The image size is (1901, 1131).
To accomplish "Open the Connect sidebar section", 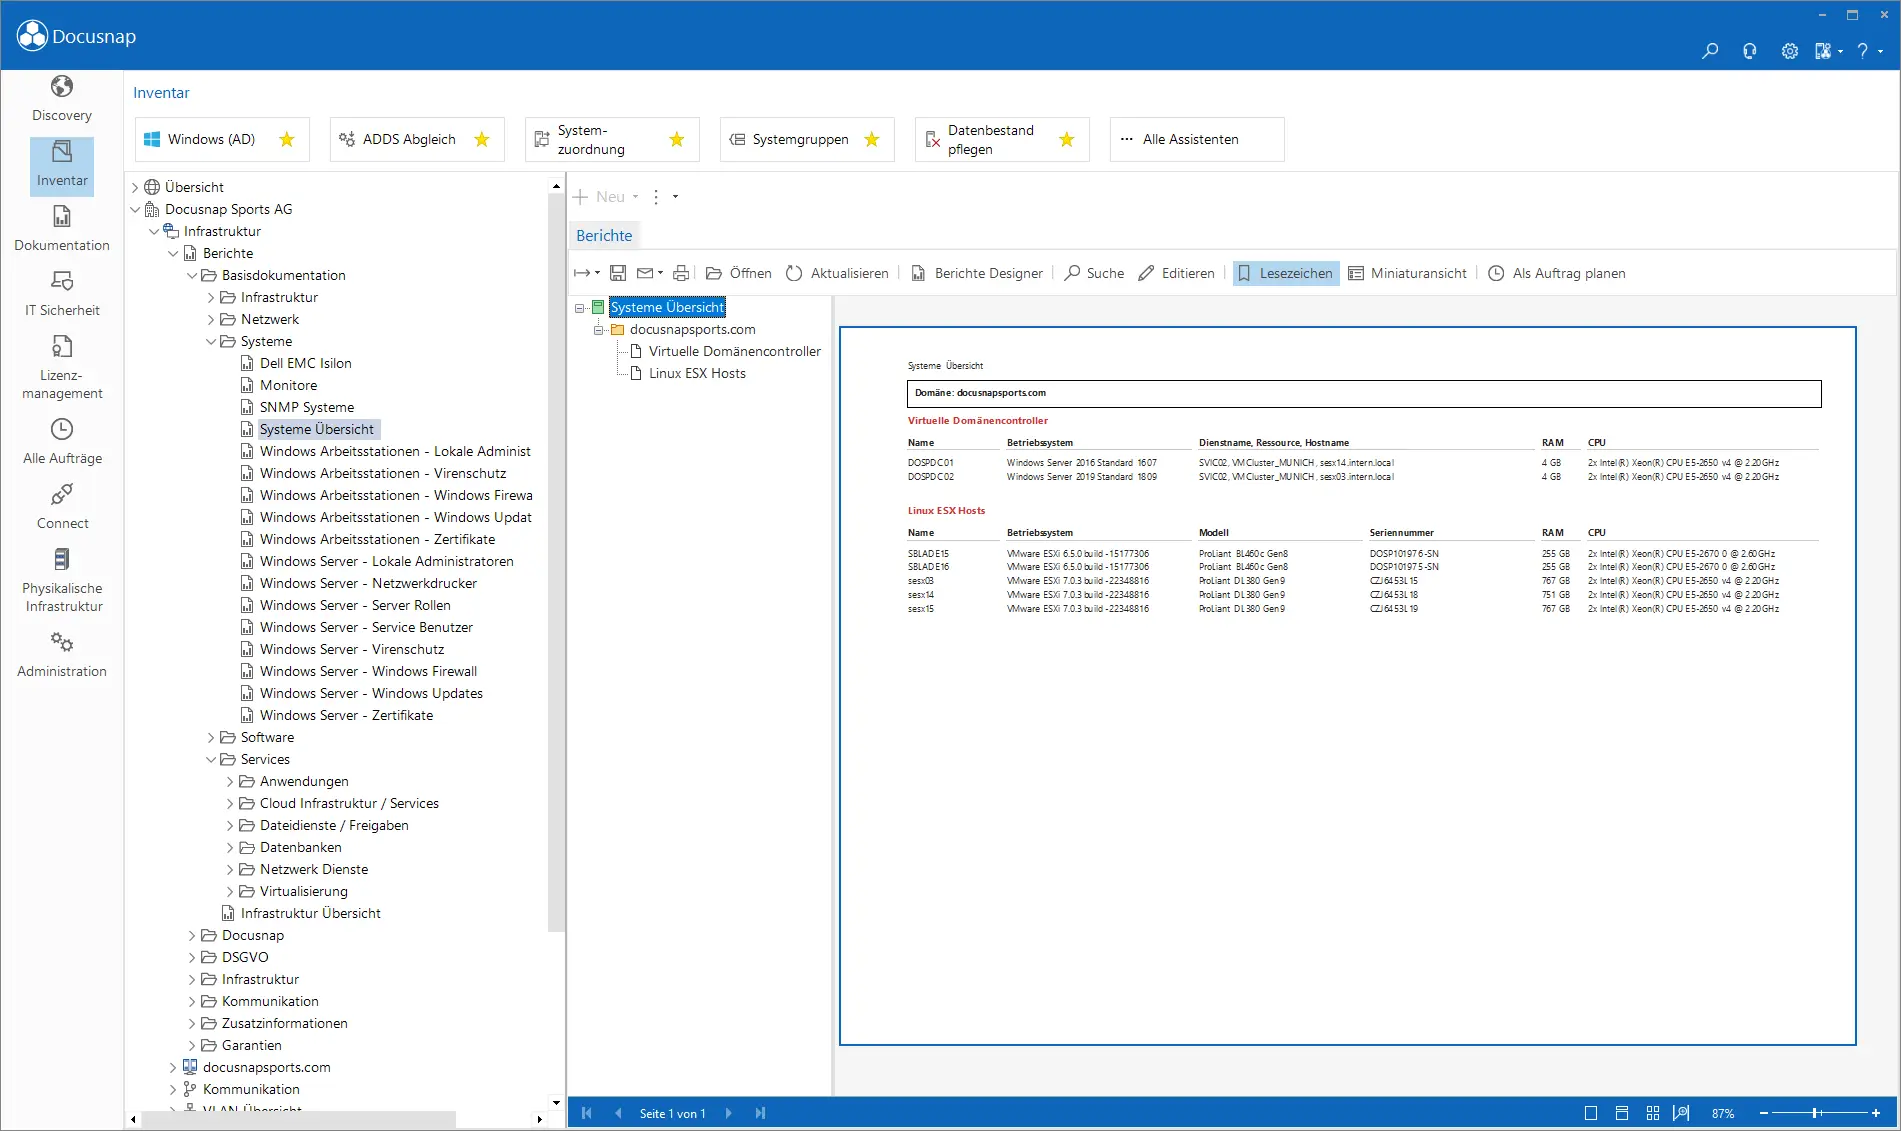I will coord(62,507).
